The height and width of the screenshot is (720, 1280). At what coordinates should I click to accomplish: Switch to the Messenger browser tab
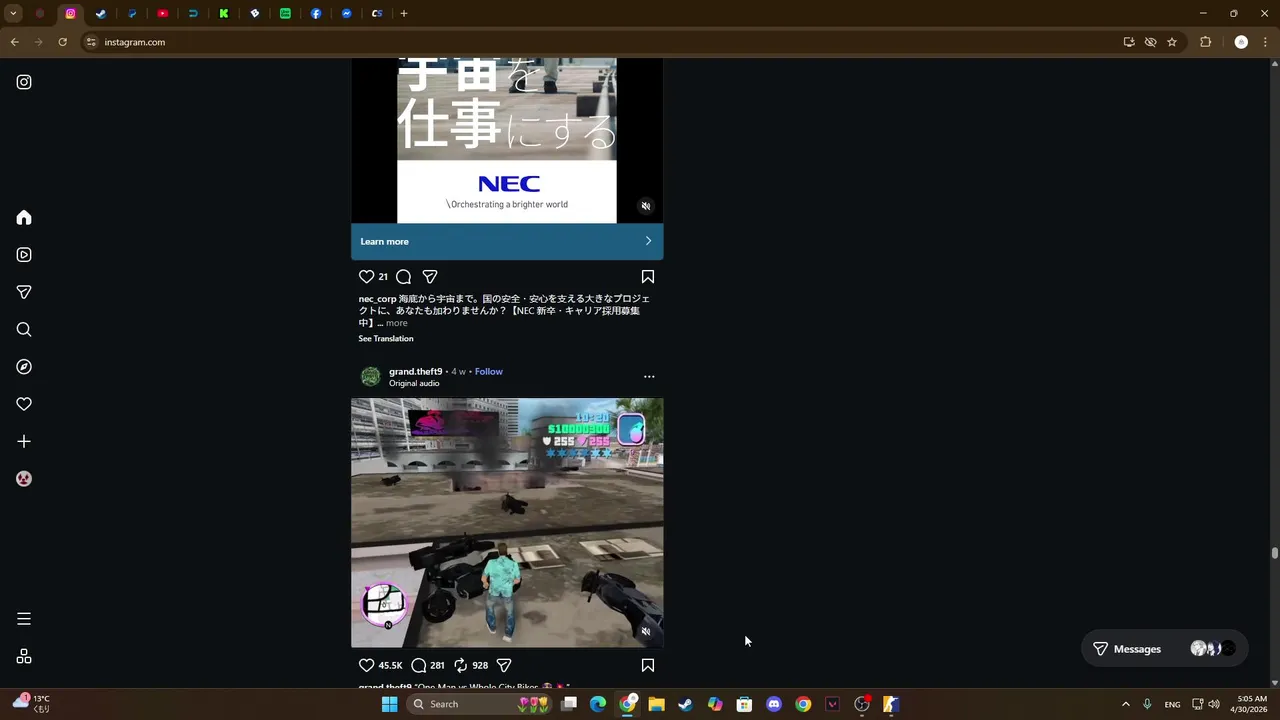347,14
